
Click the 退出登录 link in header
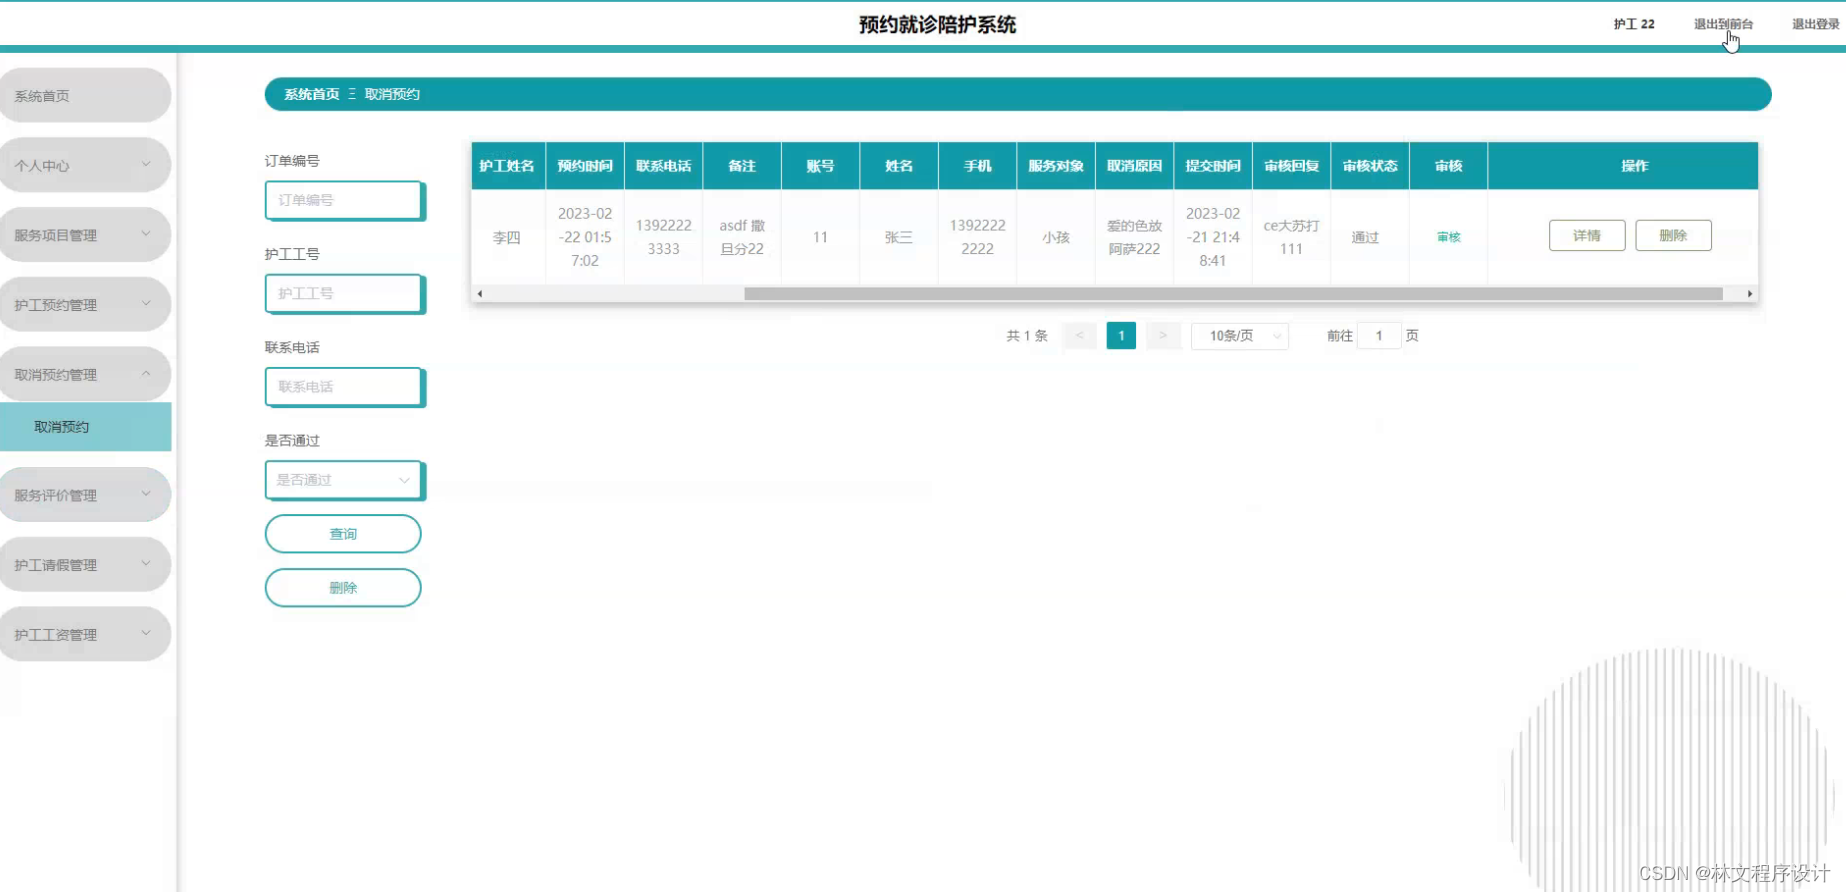tap(1815, 24)
